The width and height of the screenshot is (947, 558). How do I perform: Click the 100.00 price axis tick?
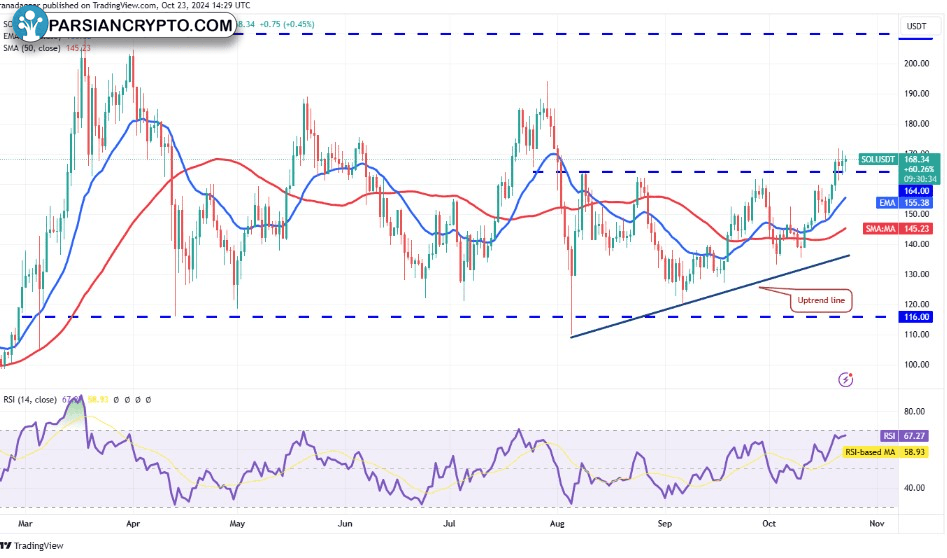coord(916,364)
